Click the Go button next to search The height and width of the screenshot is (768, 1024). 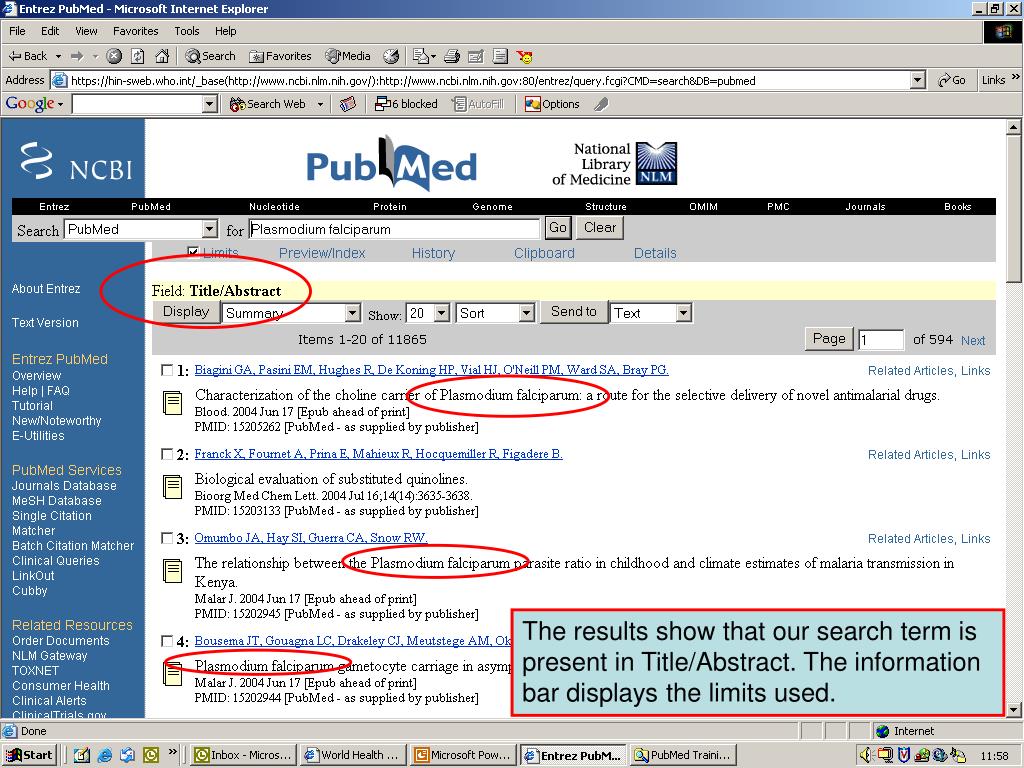click(x=558, y=228)
